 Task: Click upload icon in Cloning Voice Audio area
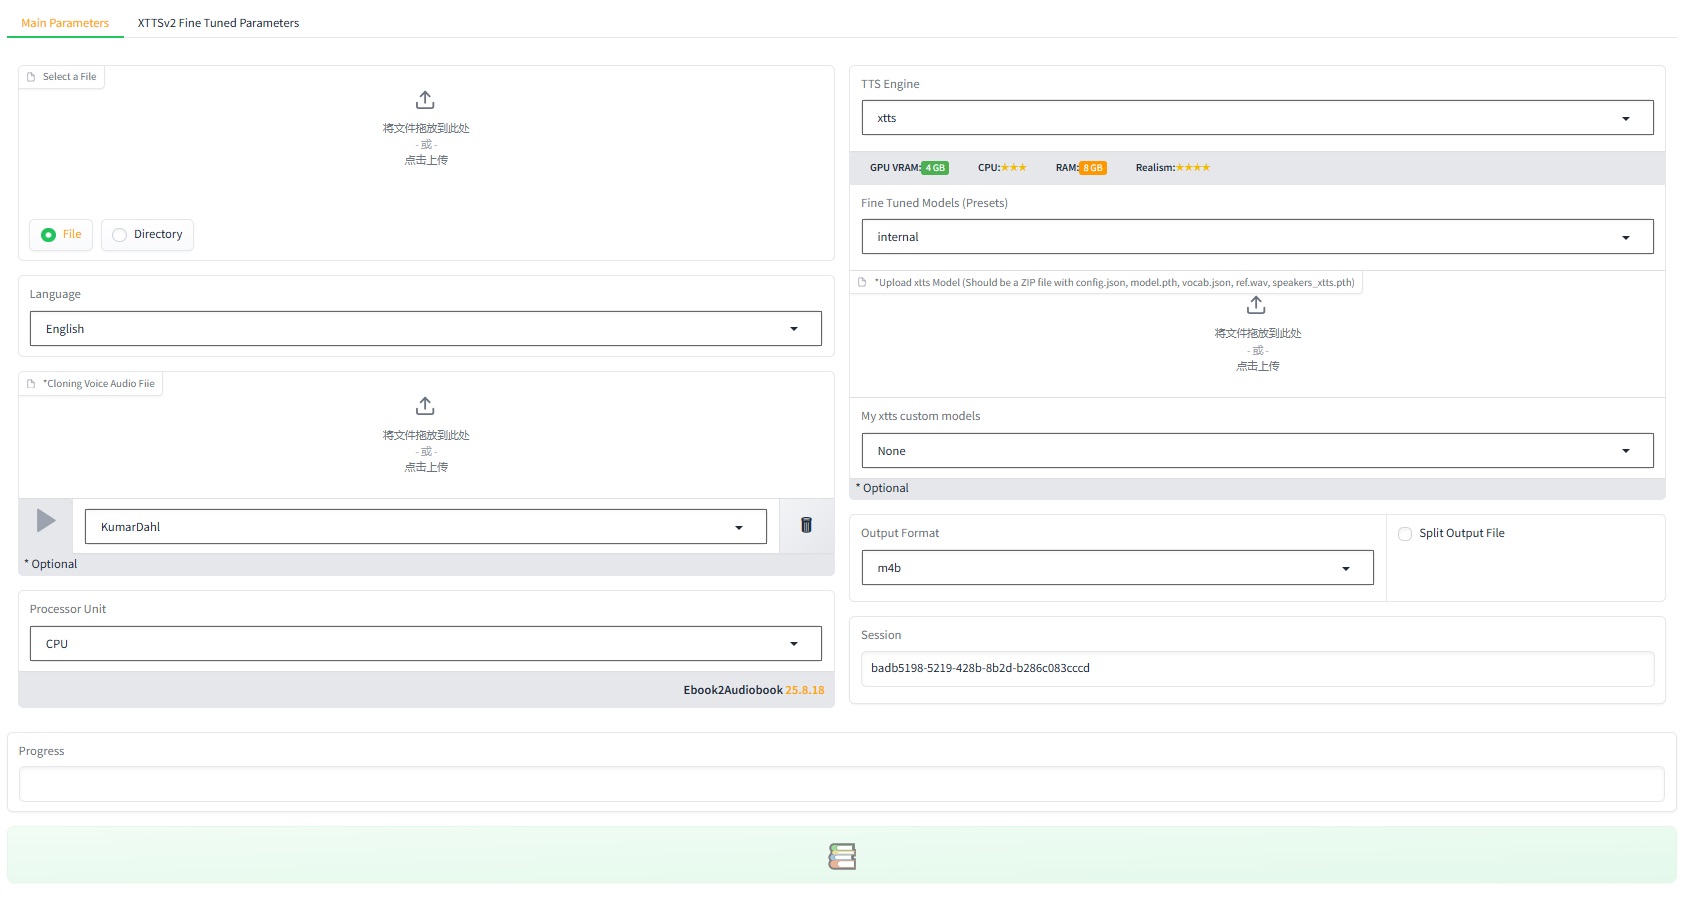[425, 406]
